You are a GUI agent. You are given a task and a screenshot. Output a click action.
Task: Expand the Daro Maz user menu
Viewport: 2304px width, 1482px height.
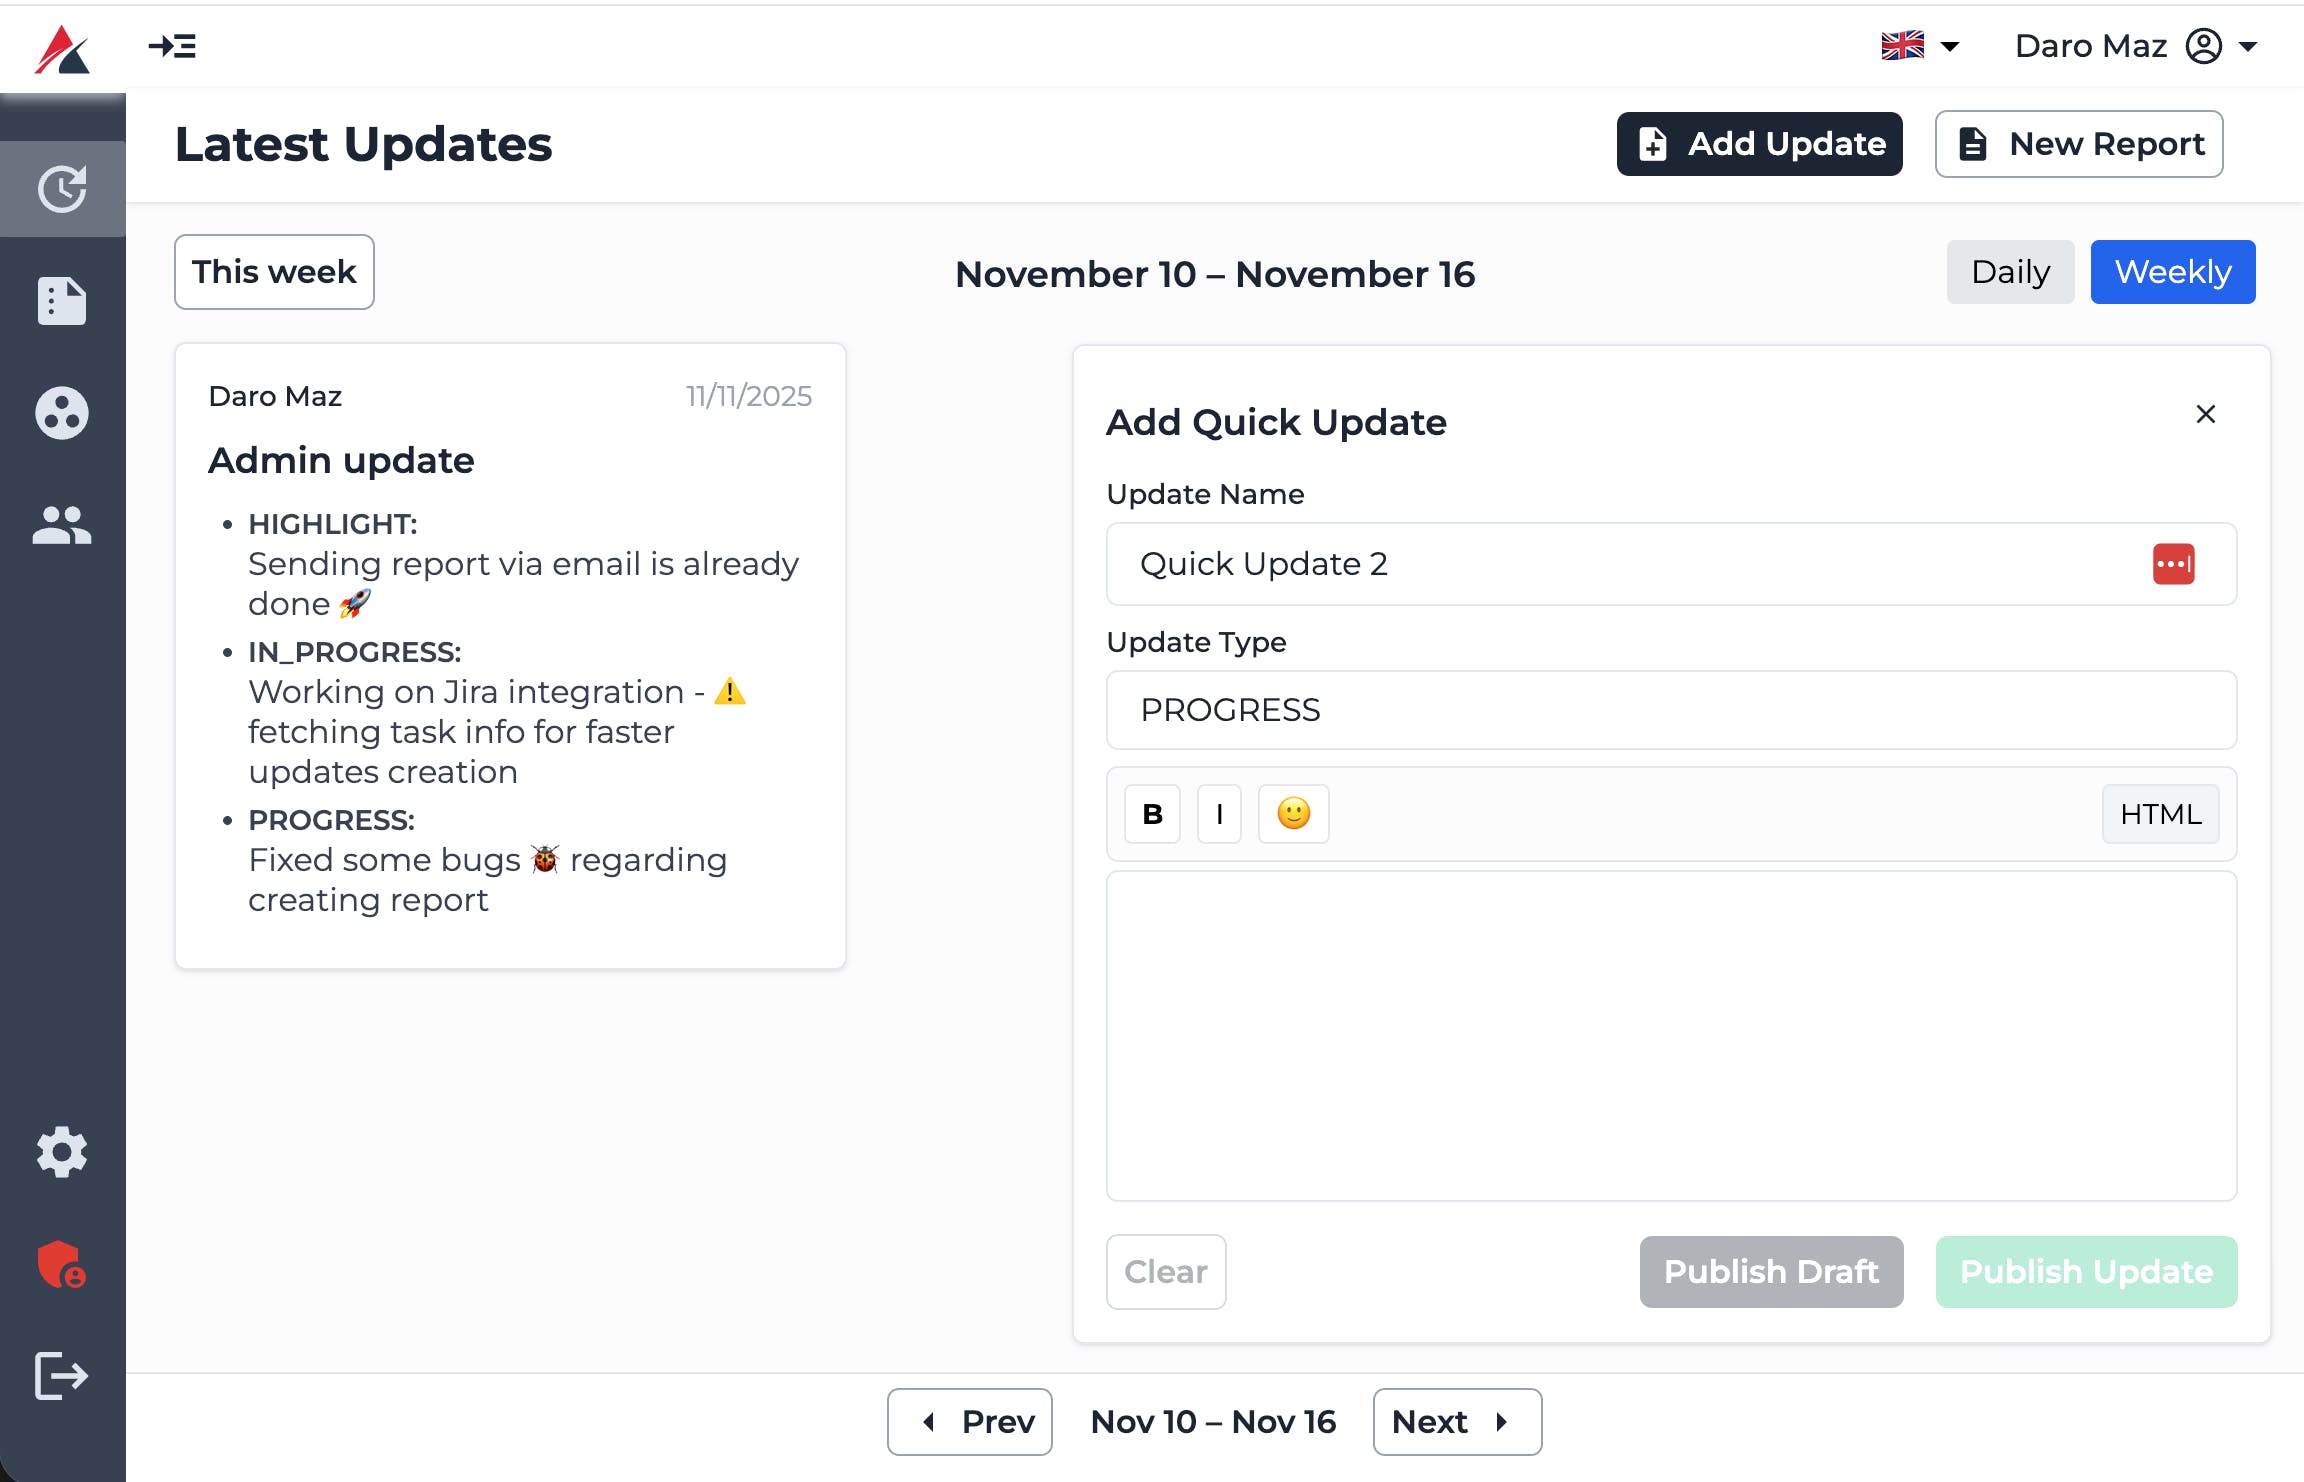2135,46
